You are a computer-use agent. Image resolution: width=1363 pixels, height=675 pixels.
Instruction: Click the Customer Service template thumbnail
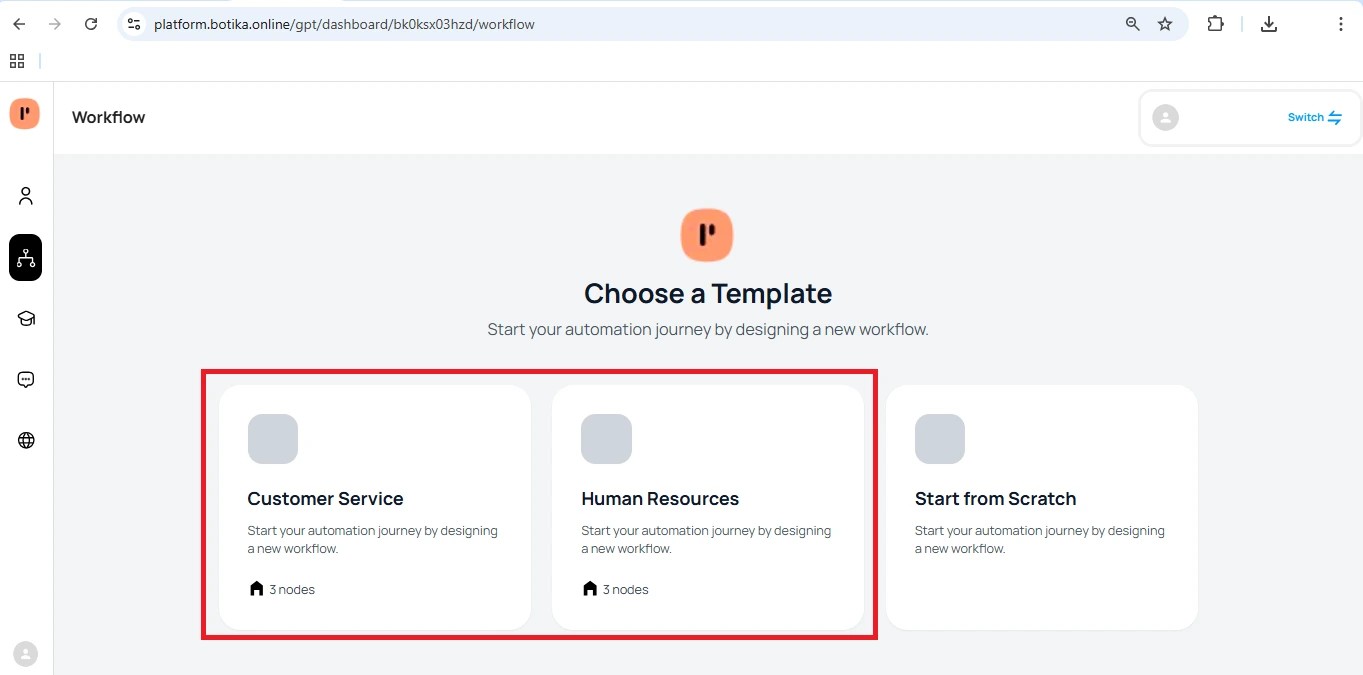(x=273, y=439)
